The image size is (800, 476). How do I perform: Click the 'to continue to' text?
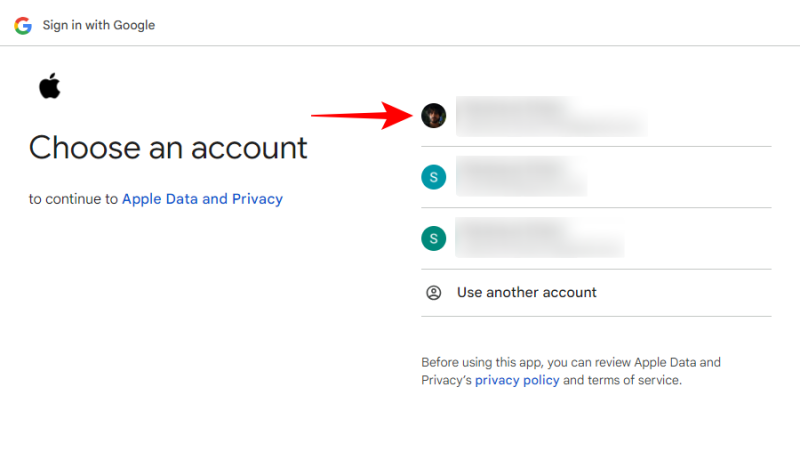pos(74,199)
